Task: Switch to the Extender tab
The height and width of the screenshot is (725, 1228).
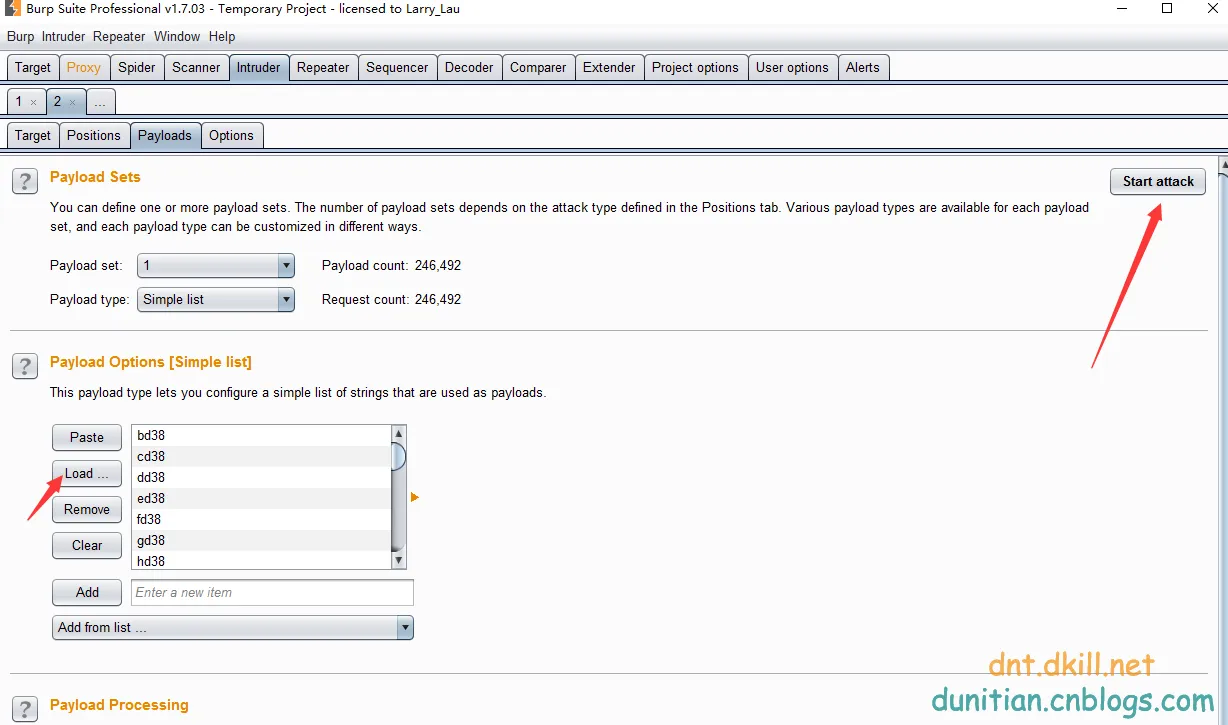Action: click(609, 68)
